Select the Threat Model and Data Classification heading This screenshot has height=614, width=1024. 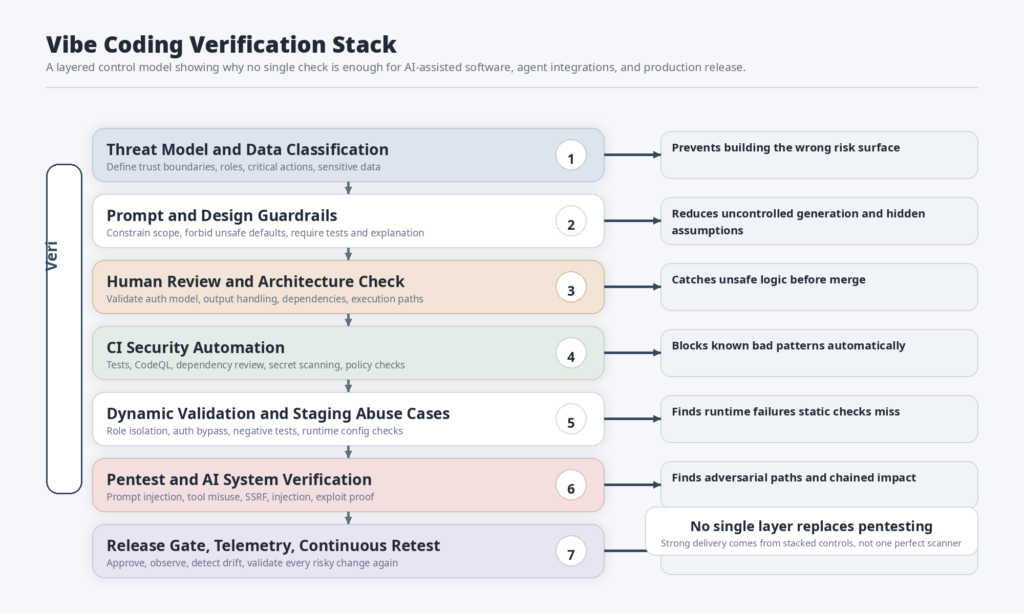point(247,149)
